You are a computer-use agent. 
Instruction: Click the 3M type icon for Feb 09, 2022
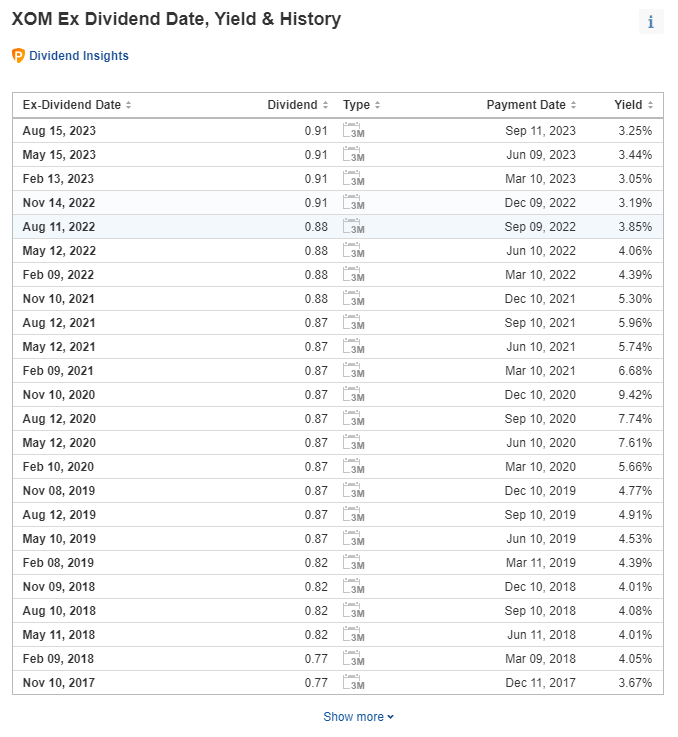pos(354,274)
